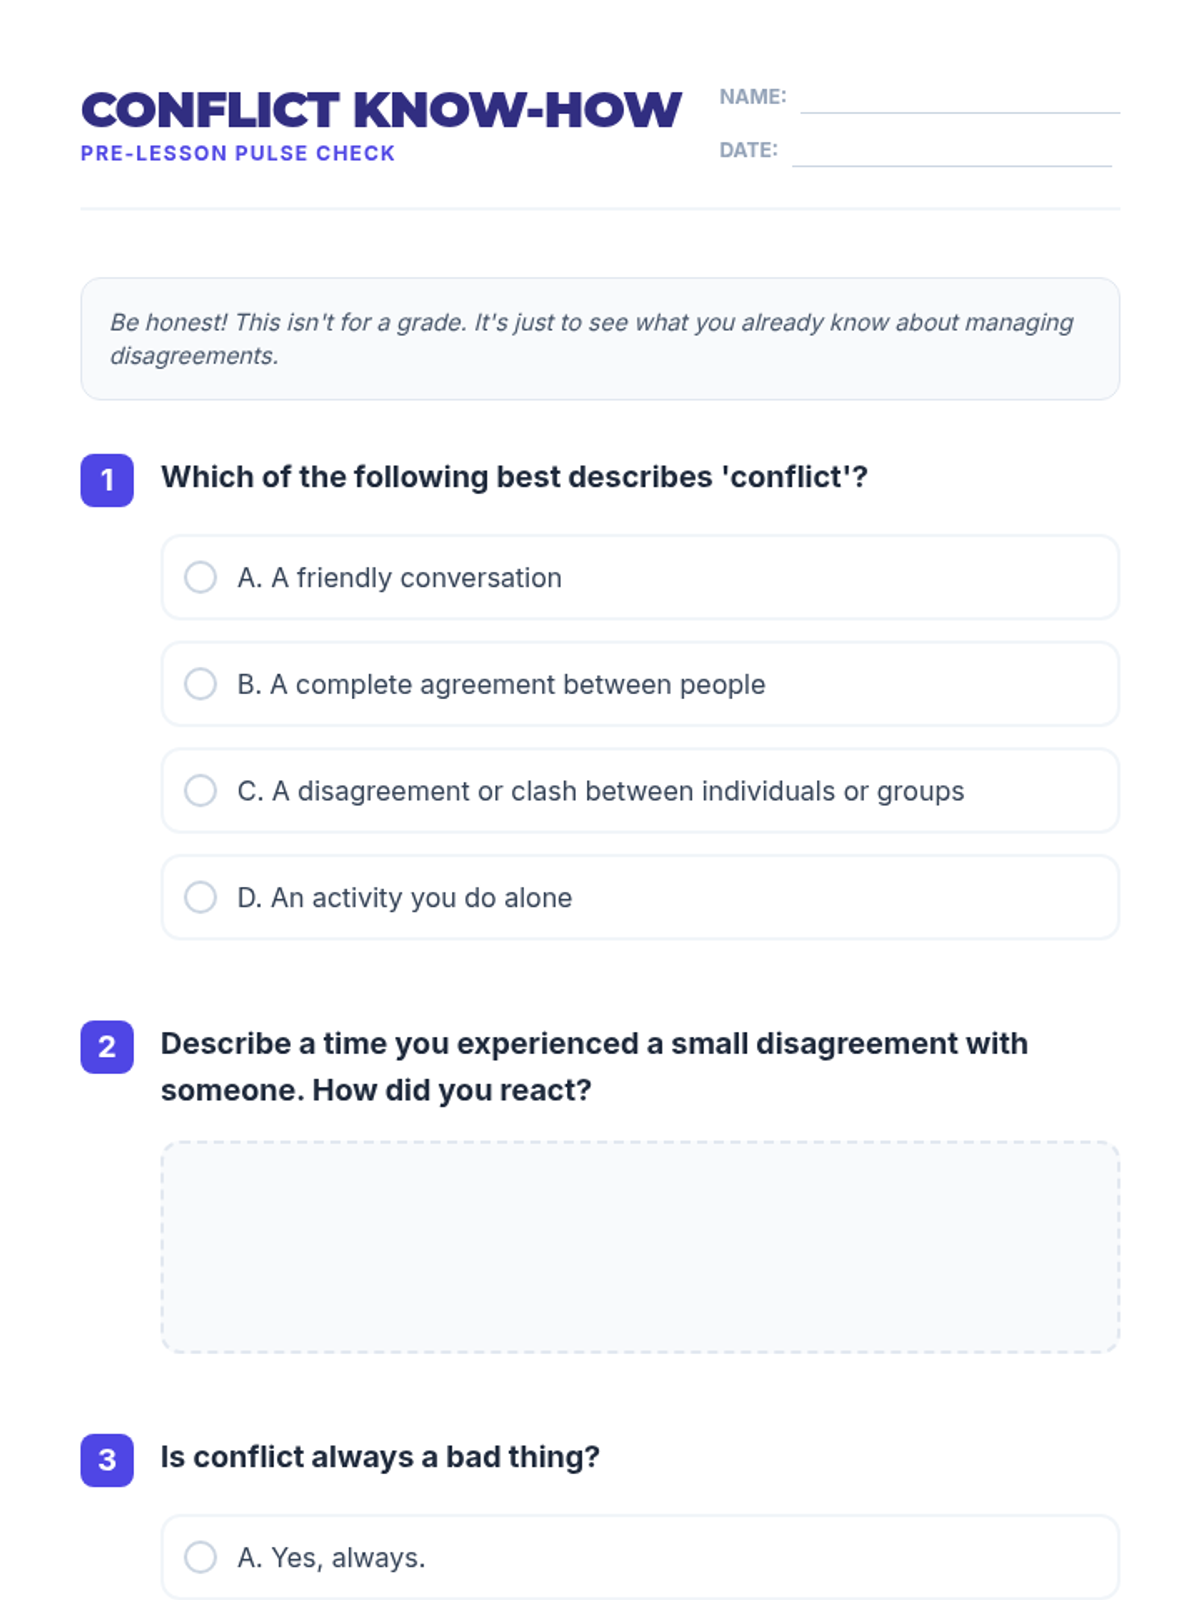Screen dimensions: 1200x1600
Task: Select radio button for 'A friendly conversation'
Action: coord(200,577)
